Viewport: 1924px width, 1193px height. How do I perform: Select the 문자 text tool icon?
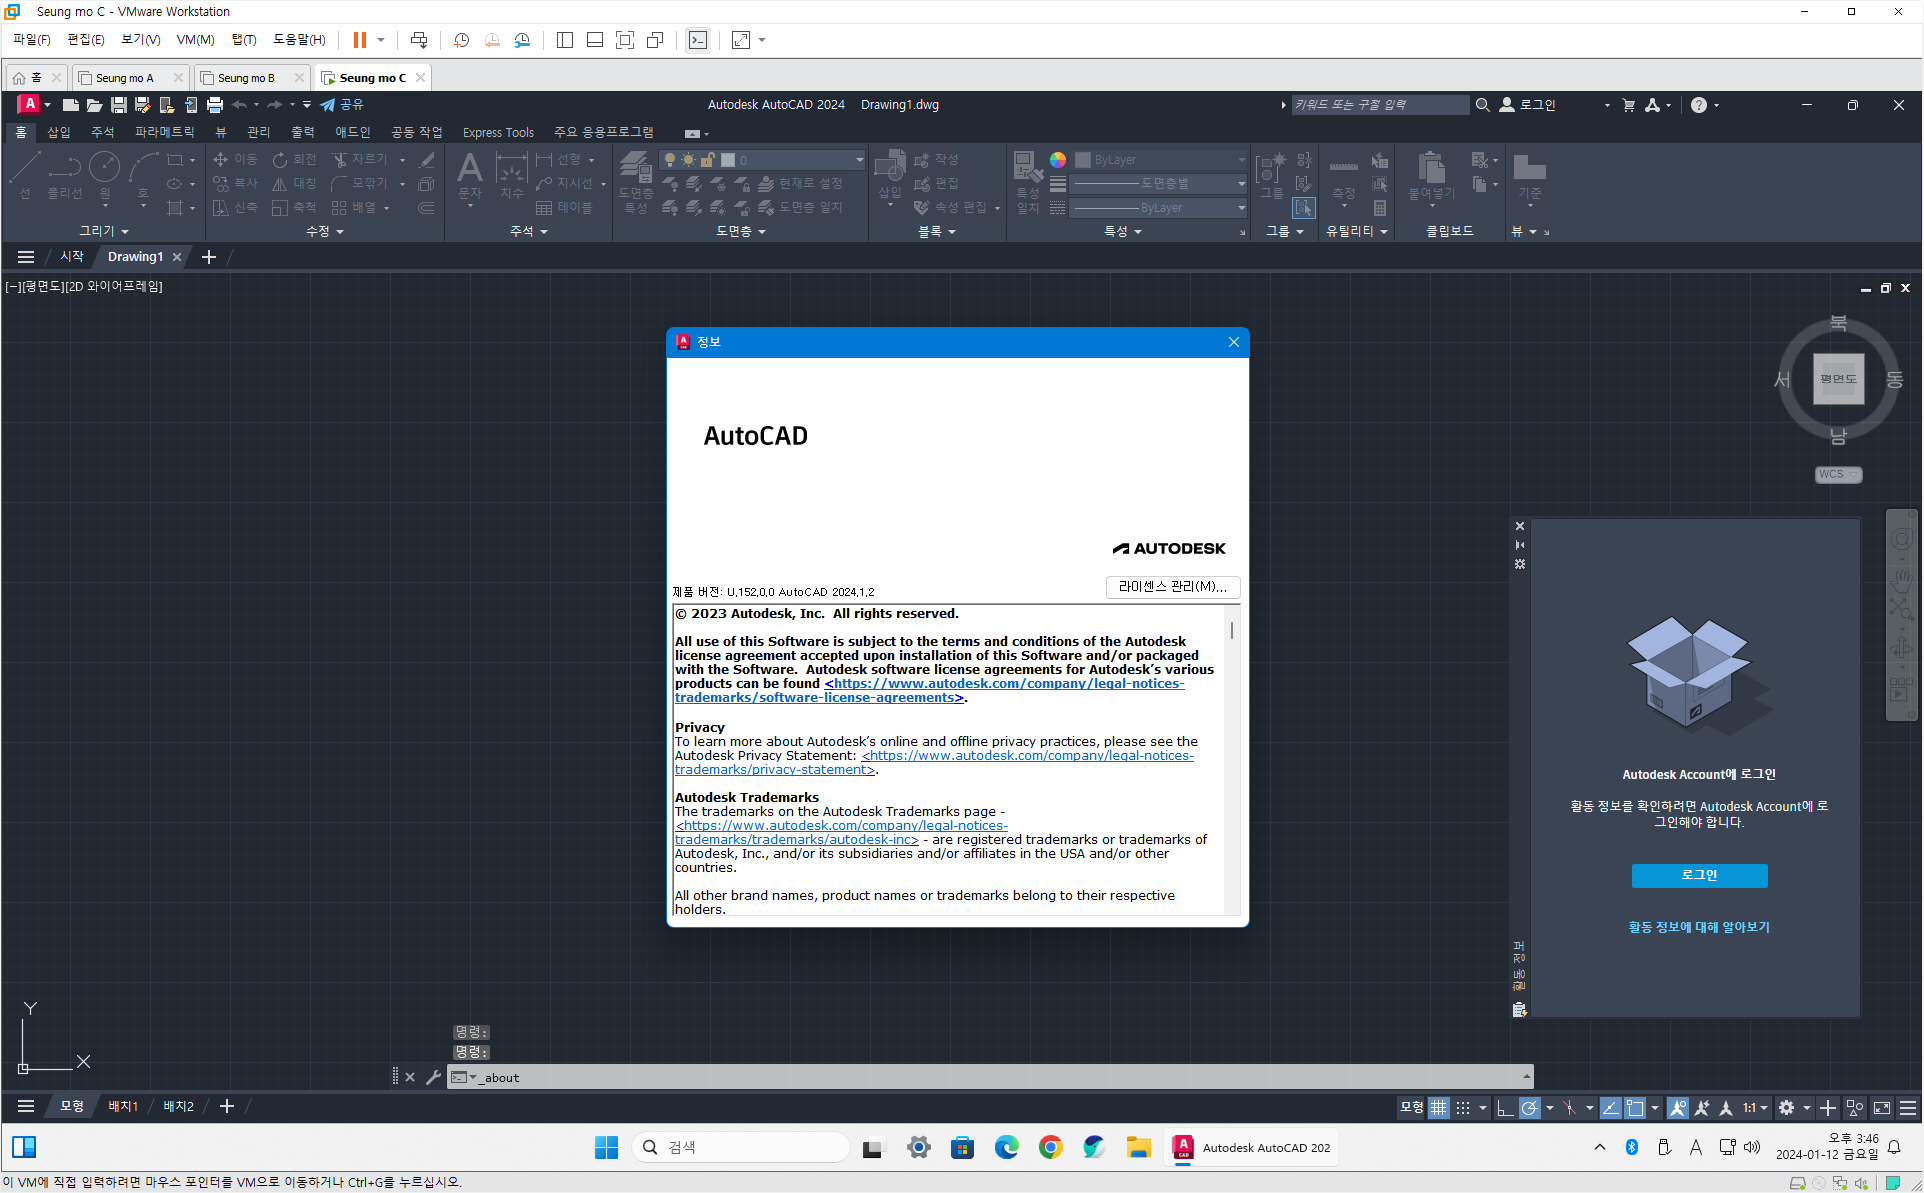click(469, 168)
